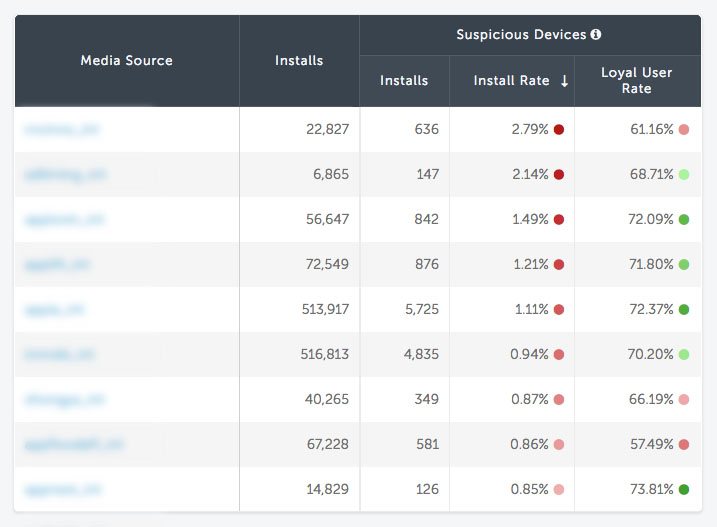717x527 pixels.
Task: Click the red dot next to 1.49%
Action: (x=559, y=220)
